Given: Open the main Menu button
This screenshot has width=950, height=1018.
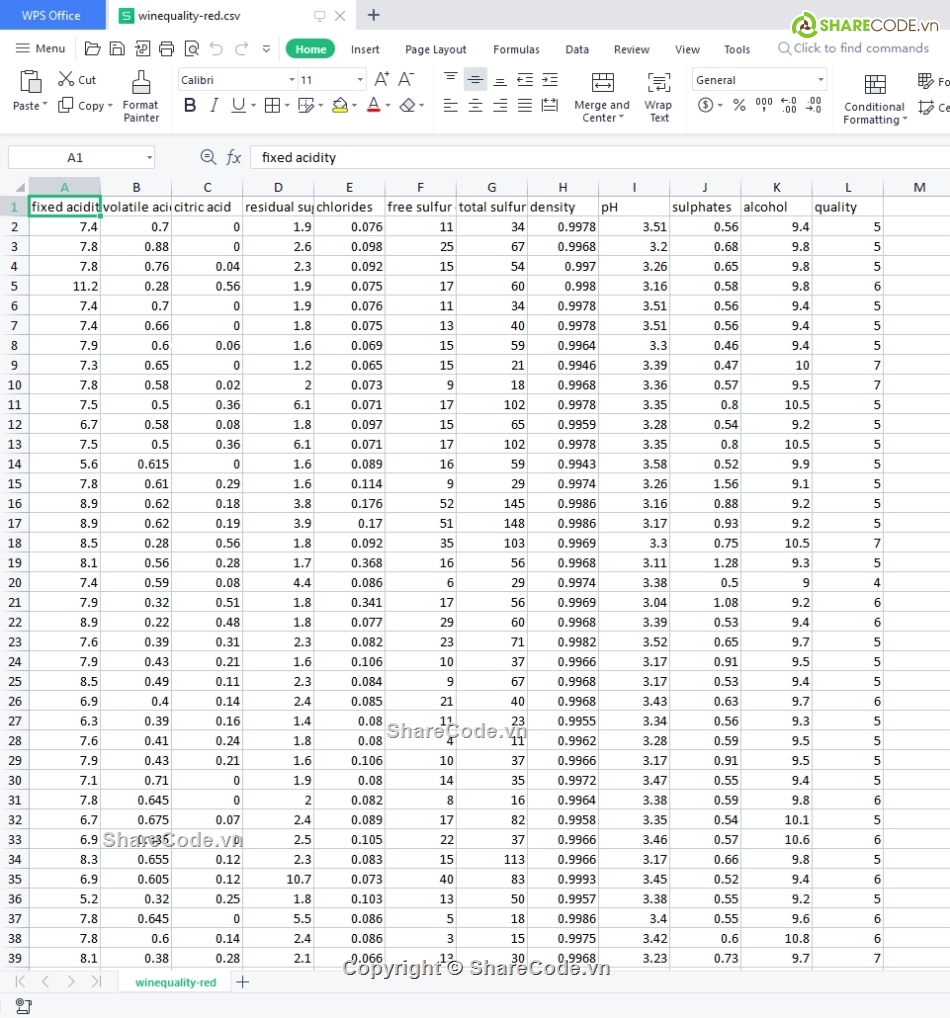Looking at the screenshot, I should pos(41,48).
